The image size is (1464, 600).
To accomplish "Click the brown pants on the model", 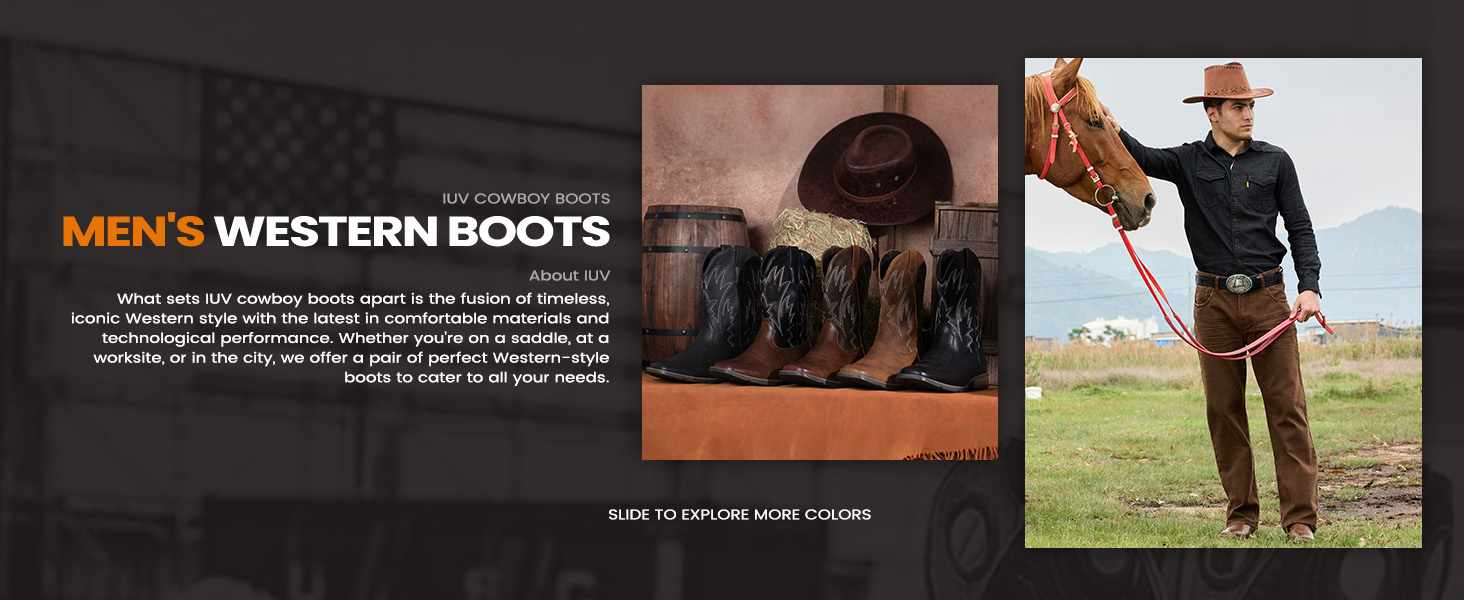I will [x=1256, y=400].
